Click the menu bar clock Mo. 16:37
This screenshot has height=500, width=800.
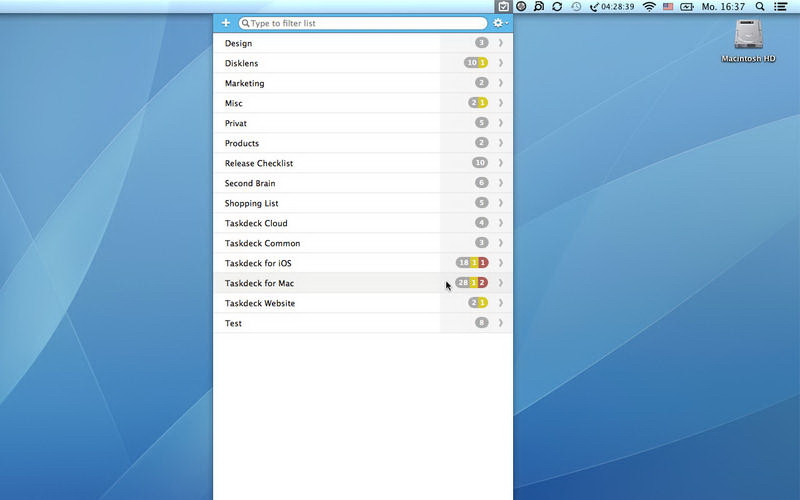722,7
